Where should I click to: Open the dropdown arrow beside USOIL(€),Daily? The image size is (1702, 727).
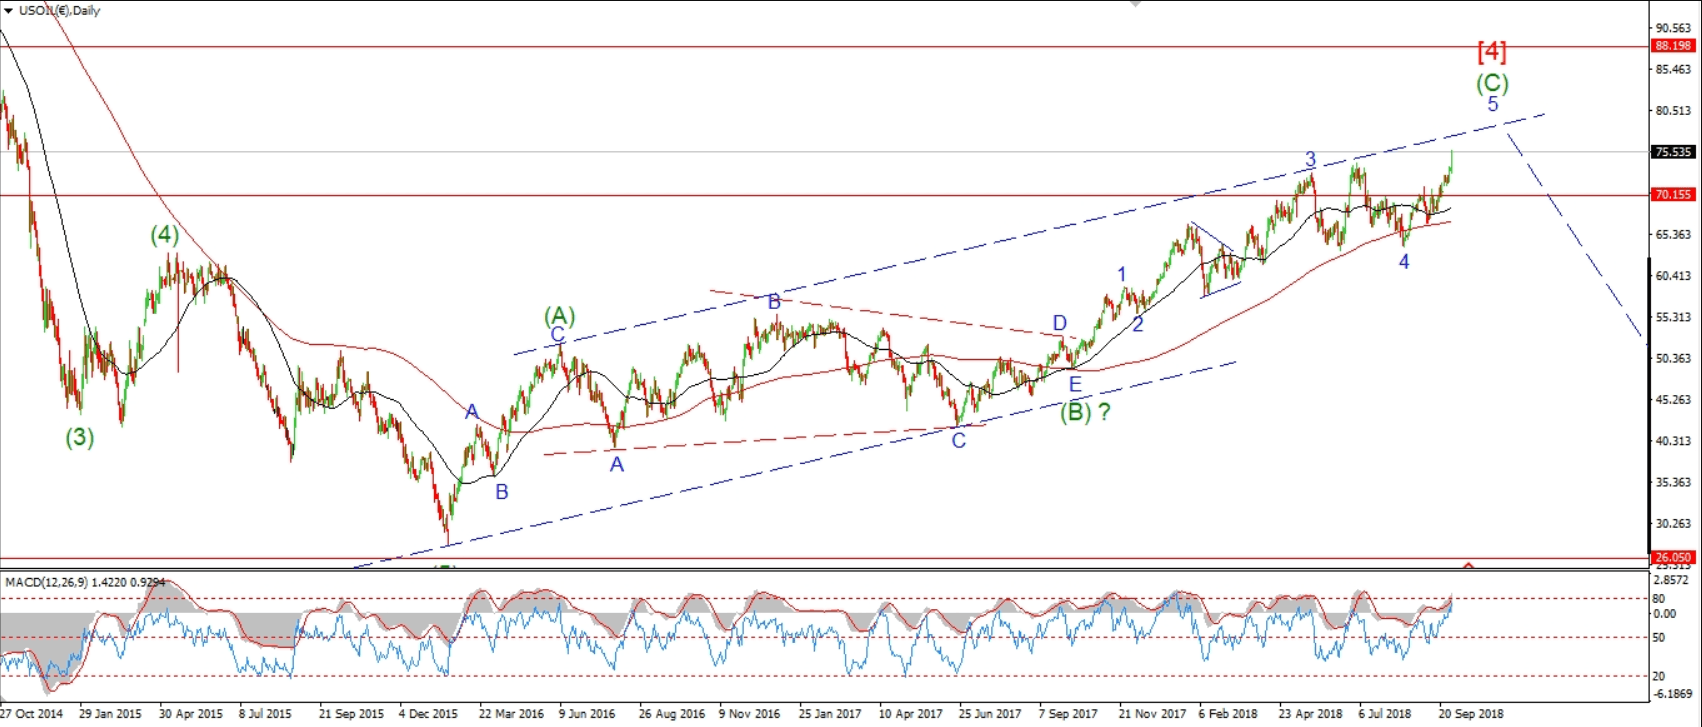[8, 10]
